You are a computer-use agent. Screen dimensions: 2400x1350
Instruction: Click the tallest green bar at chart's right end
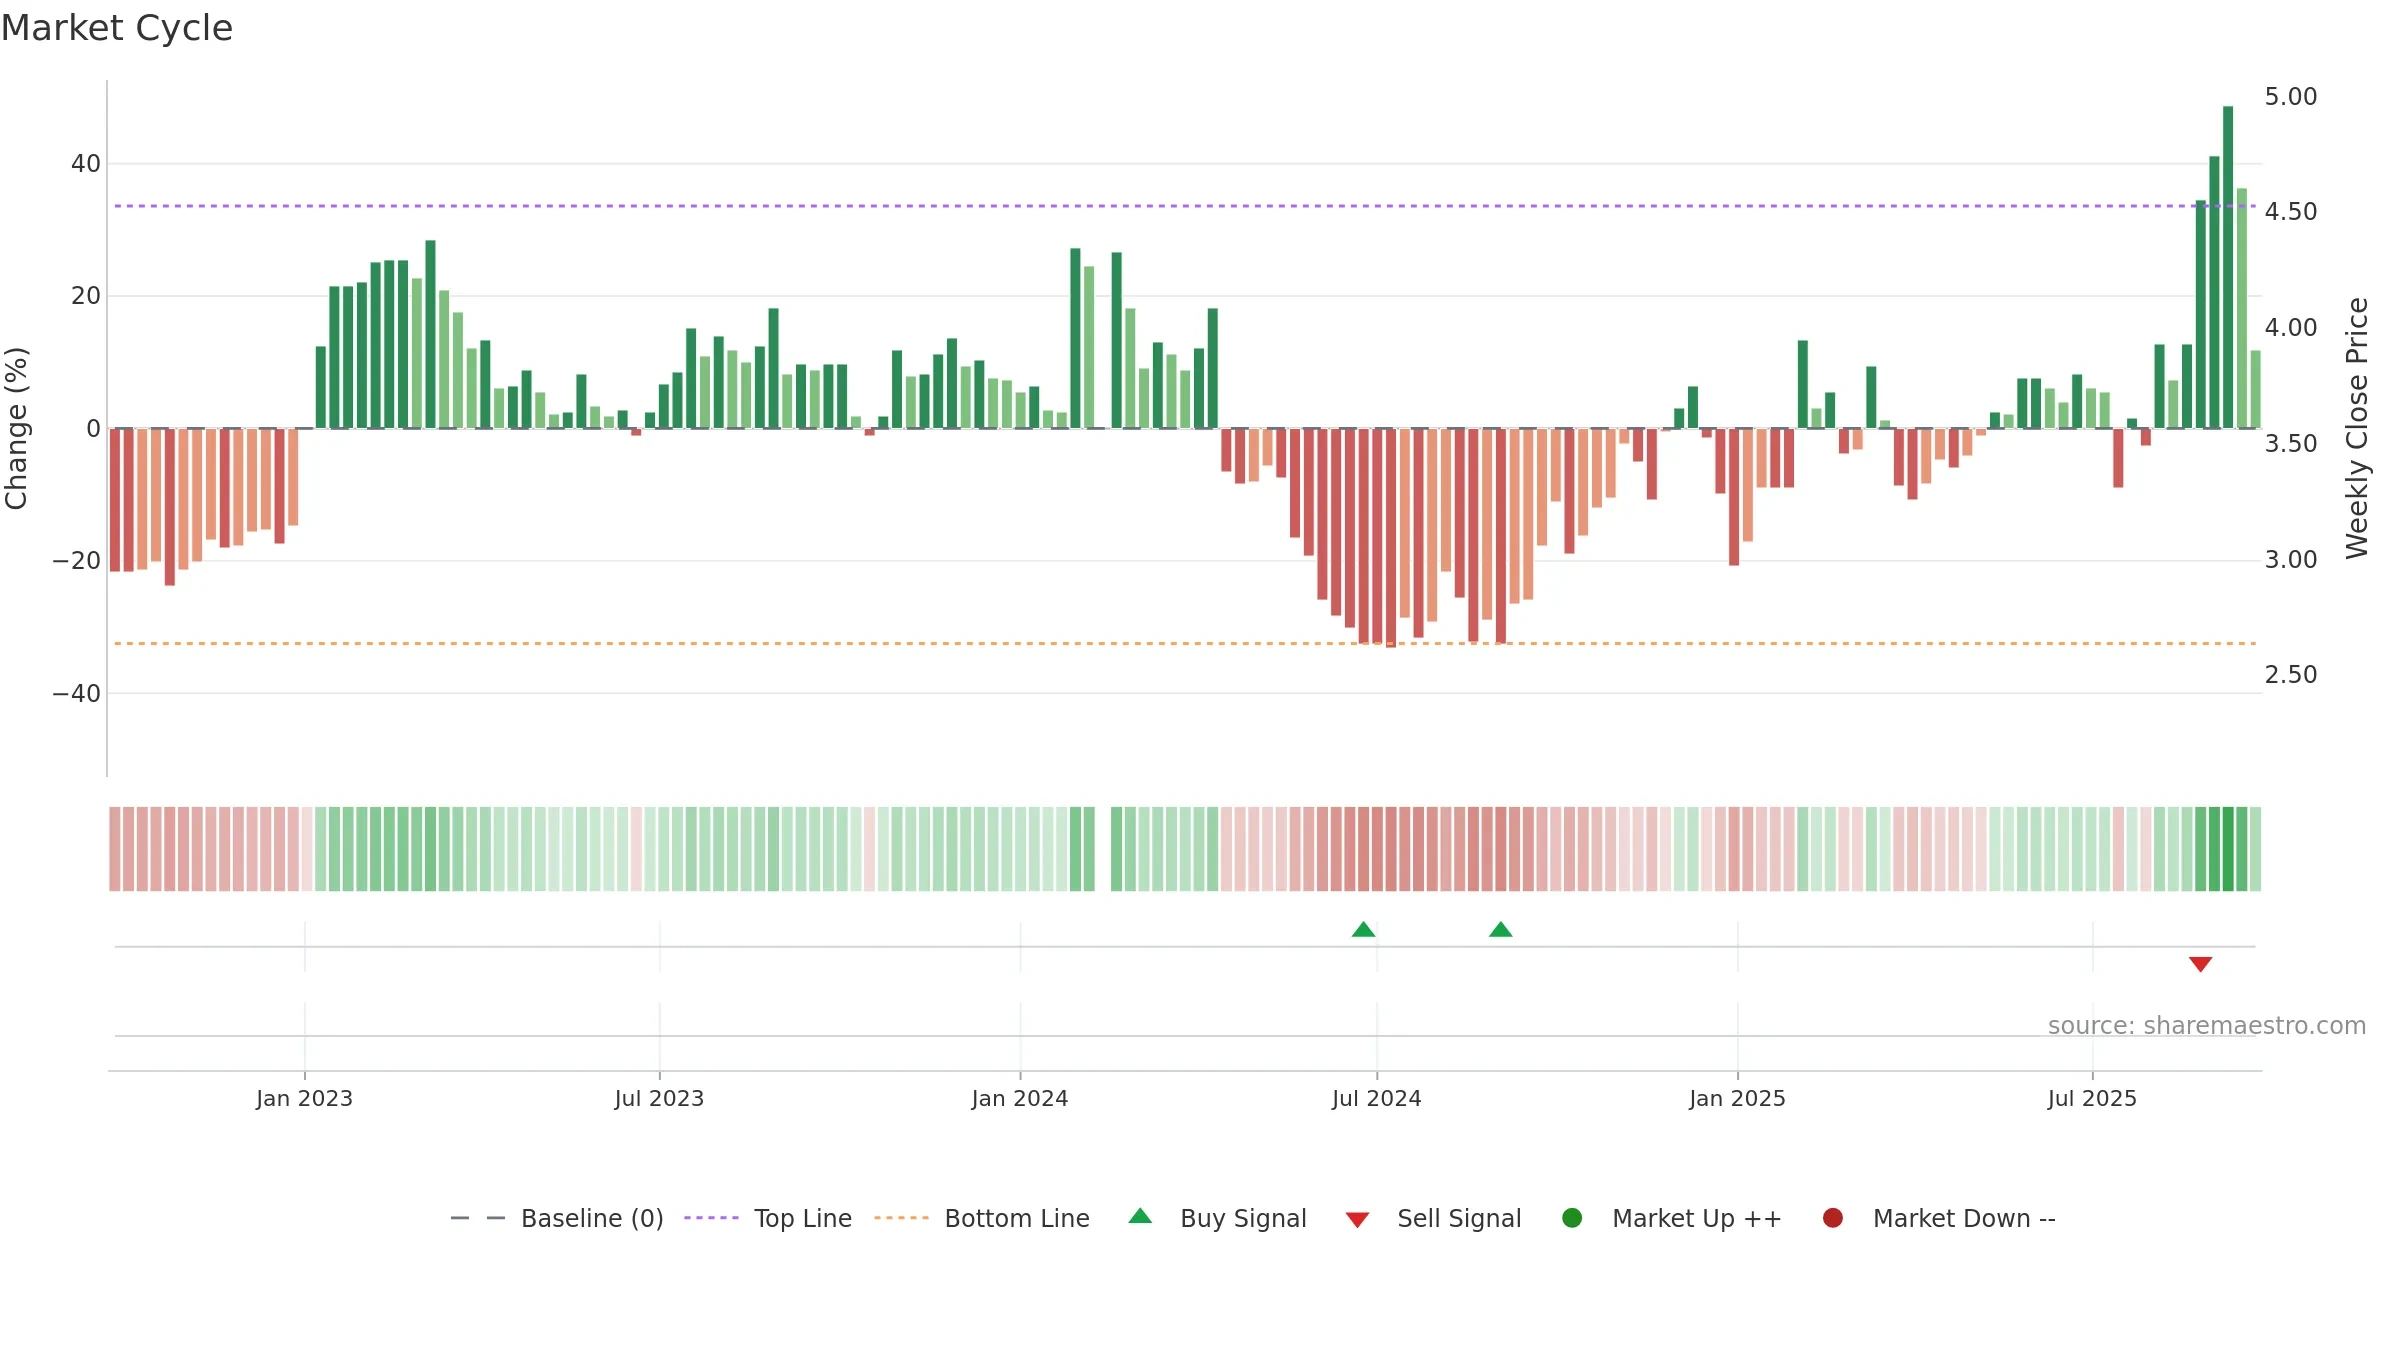point(2228,267)
